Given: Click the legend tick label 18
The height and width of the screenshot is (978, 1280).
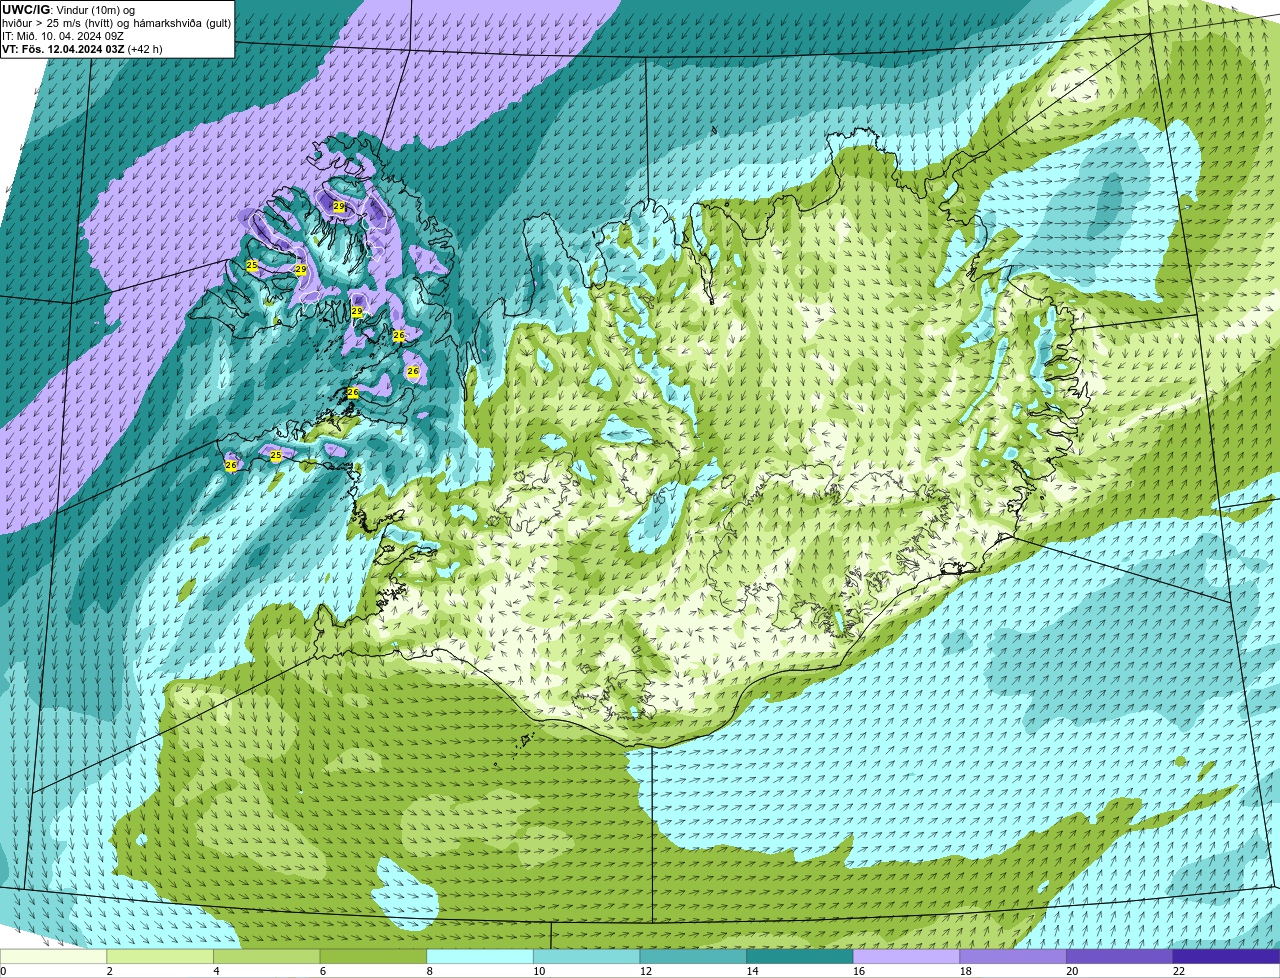Looking at the screenshot, I should (965, 971).
